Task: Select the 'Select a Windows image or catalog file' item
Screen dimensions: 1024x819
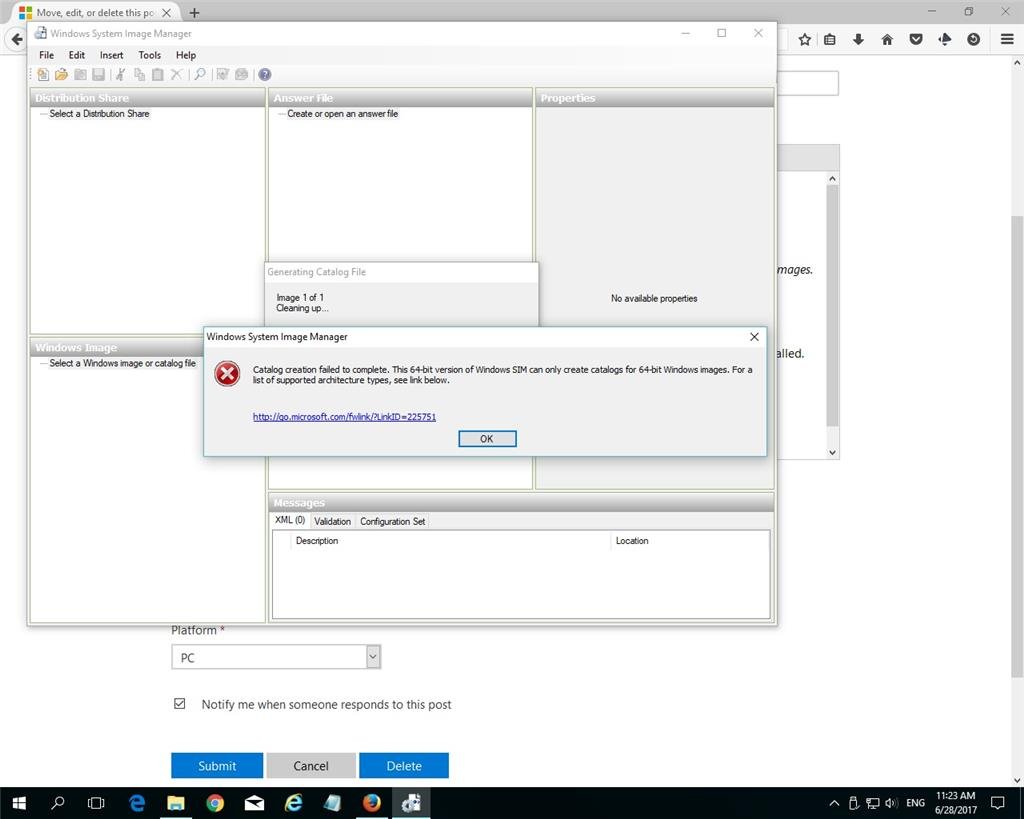Action: [122, 363]
